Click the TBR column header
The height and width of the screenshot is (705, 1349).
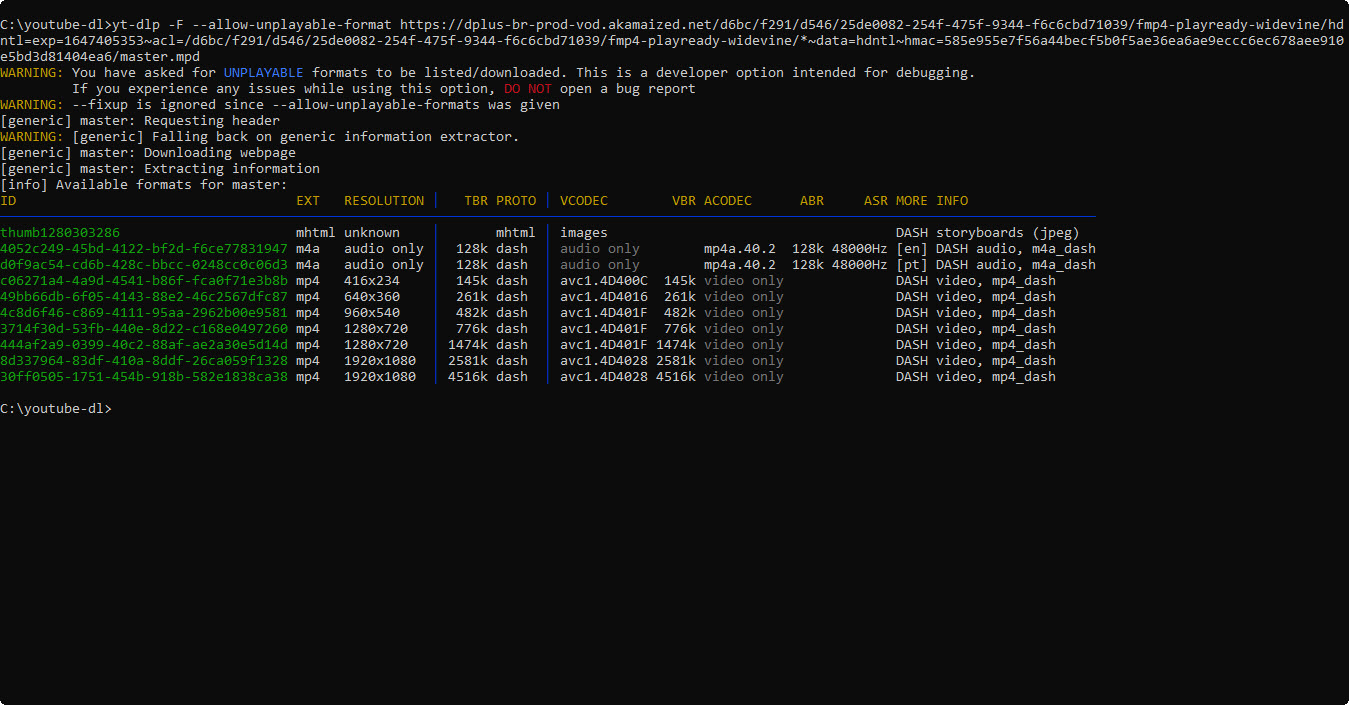(x=476, y=201)
